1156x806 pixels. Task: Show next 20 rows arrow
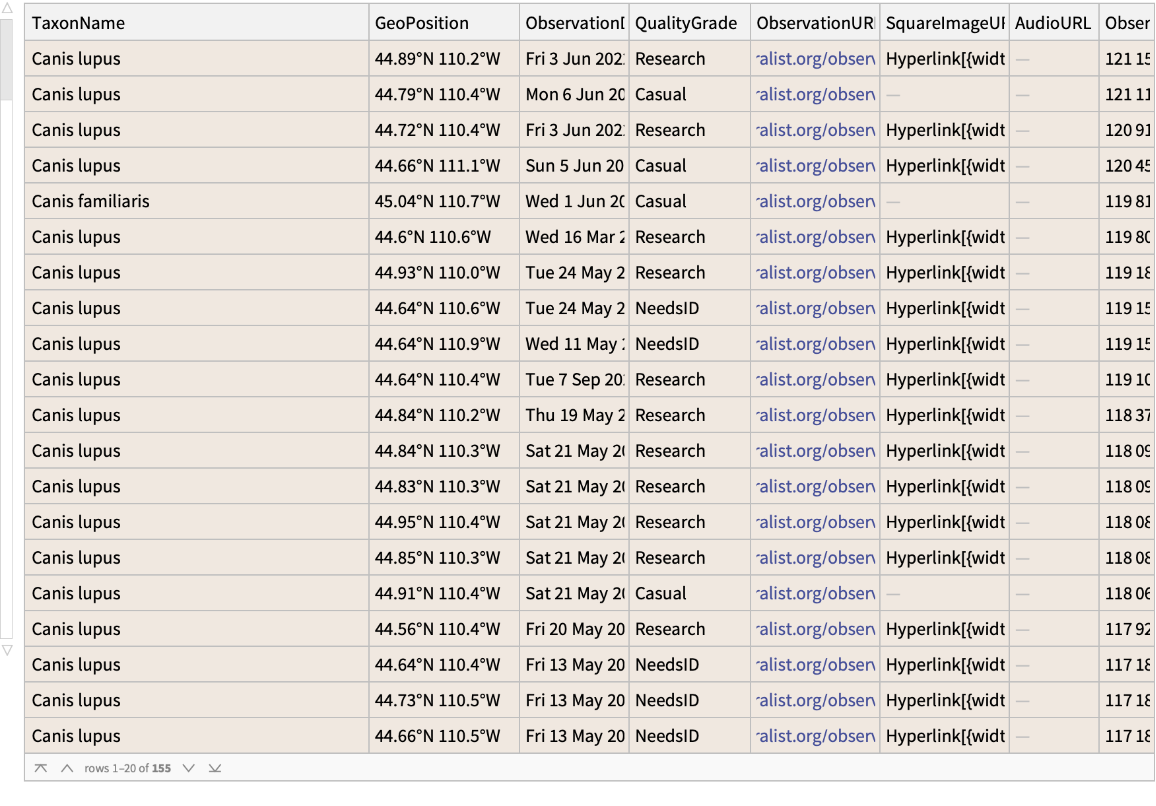(x=188, y=768)
